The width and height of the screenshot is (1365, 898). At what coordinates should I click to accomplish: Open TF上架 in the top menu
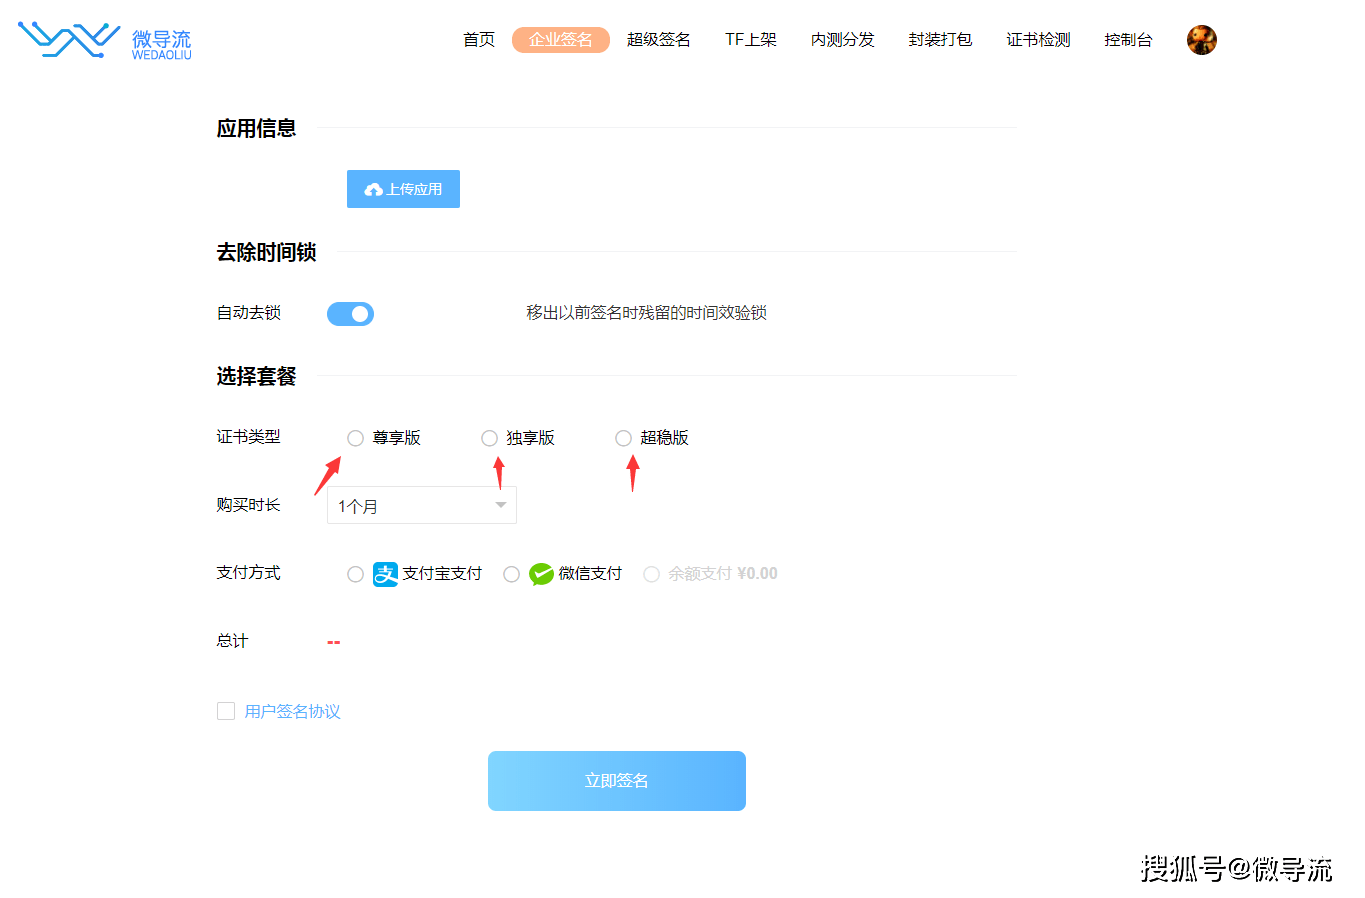(751, 40)
